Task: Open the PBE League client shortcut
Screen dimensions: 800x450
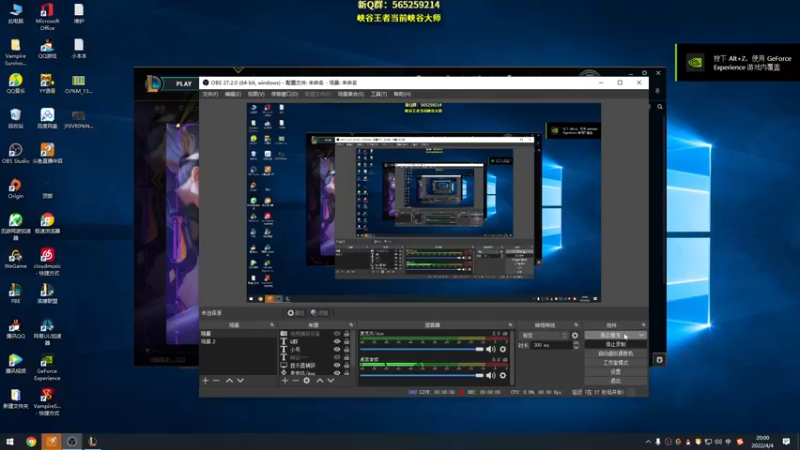Action: 15,293
